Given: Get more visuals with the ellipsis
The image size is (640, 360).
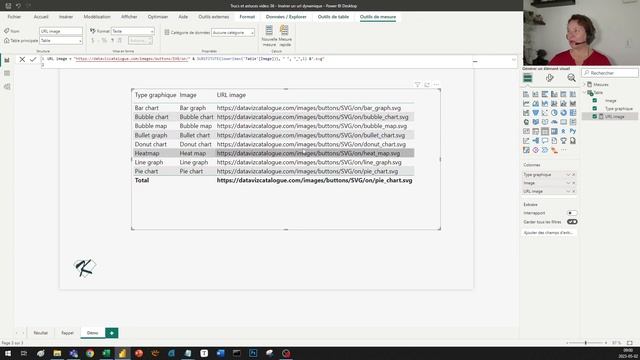Looking at the screenshot, I should pos(564,150).
